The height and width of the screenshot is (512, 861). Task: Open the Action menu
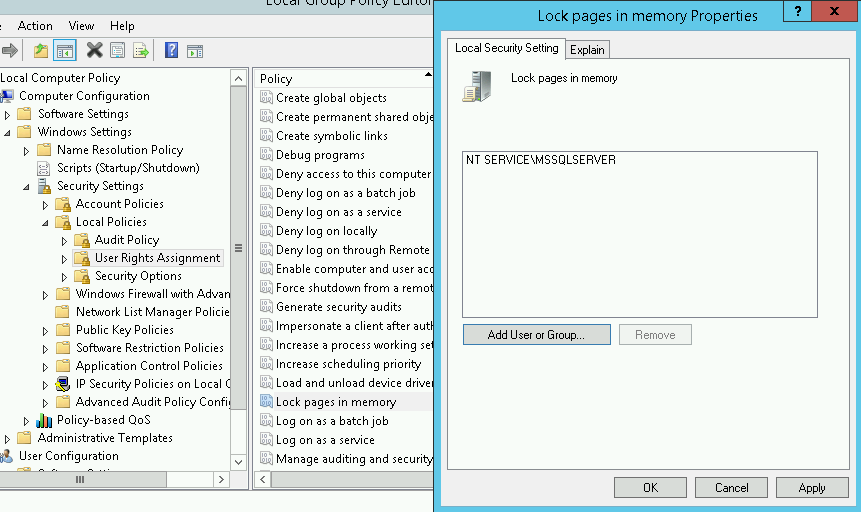tap(35, 26)
